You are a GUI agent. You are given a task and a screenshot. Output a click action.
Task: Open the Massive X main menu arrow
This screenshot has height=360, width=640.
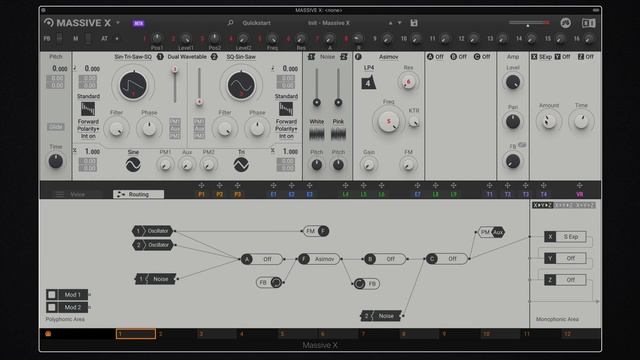118,22
